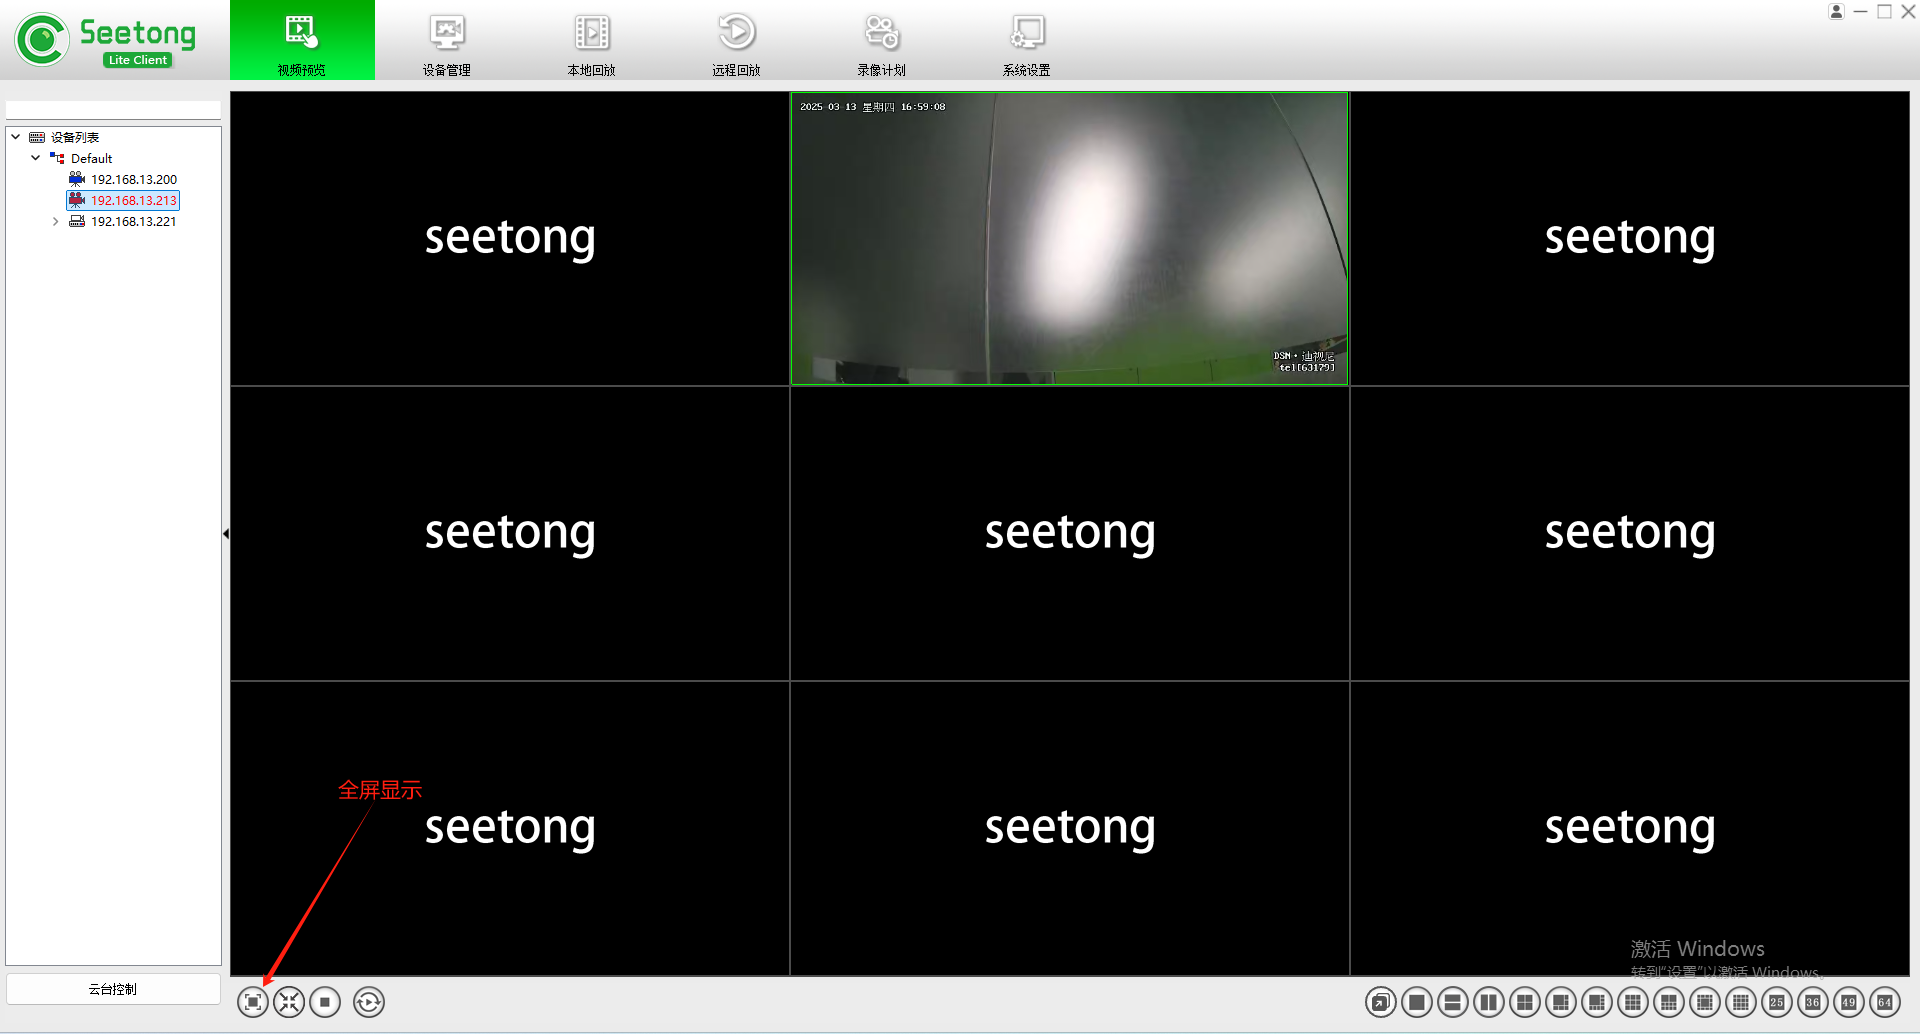Stop all video previews

[325, 1002]
